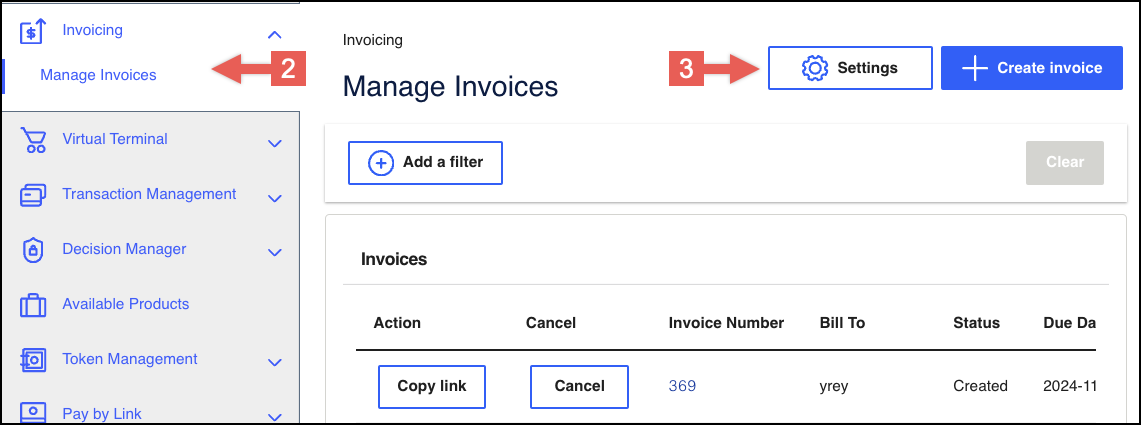This screenshot has height=425, width=1141.
Task: Click the Available Products briefcase icon
Action: pyautogui.click(x=34, y=305)
